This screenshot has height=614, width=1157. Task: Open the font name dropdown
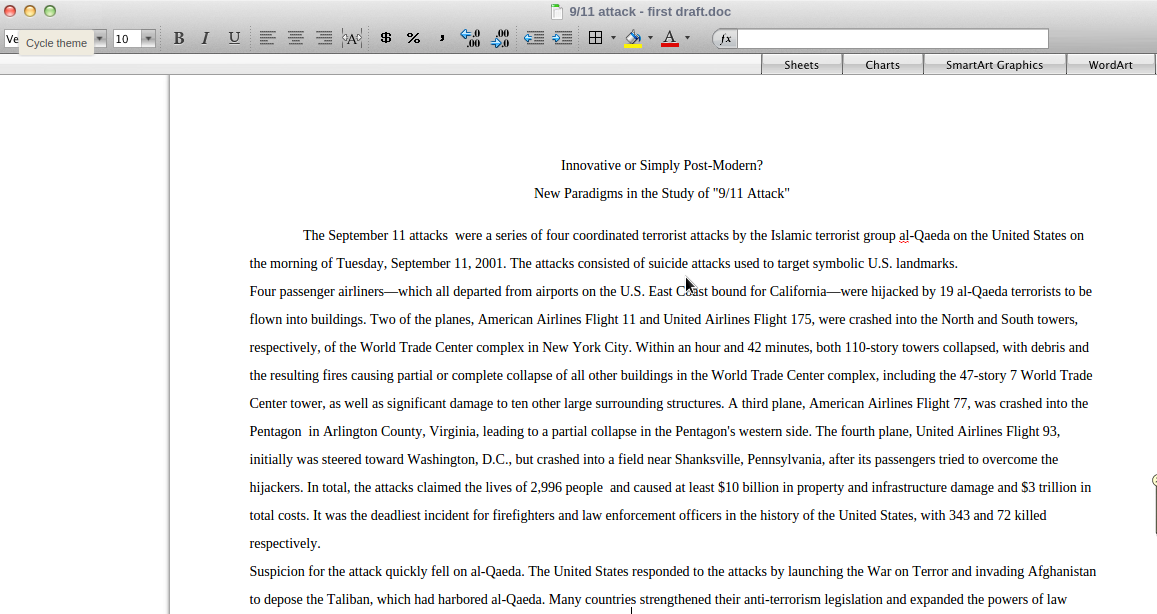(x=100, y=38)
